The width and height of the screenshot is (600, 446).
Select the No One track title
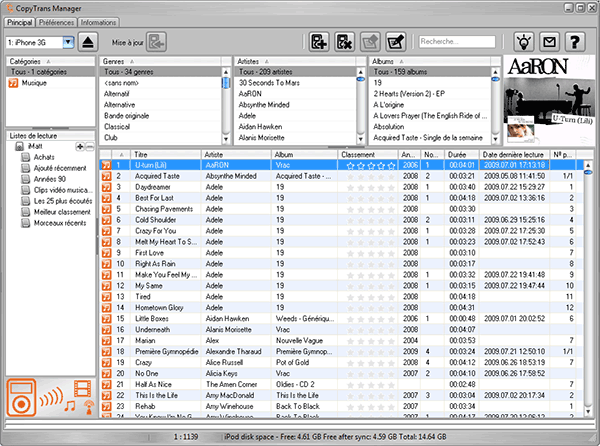(x=147, y=373)
